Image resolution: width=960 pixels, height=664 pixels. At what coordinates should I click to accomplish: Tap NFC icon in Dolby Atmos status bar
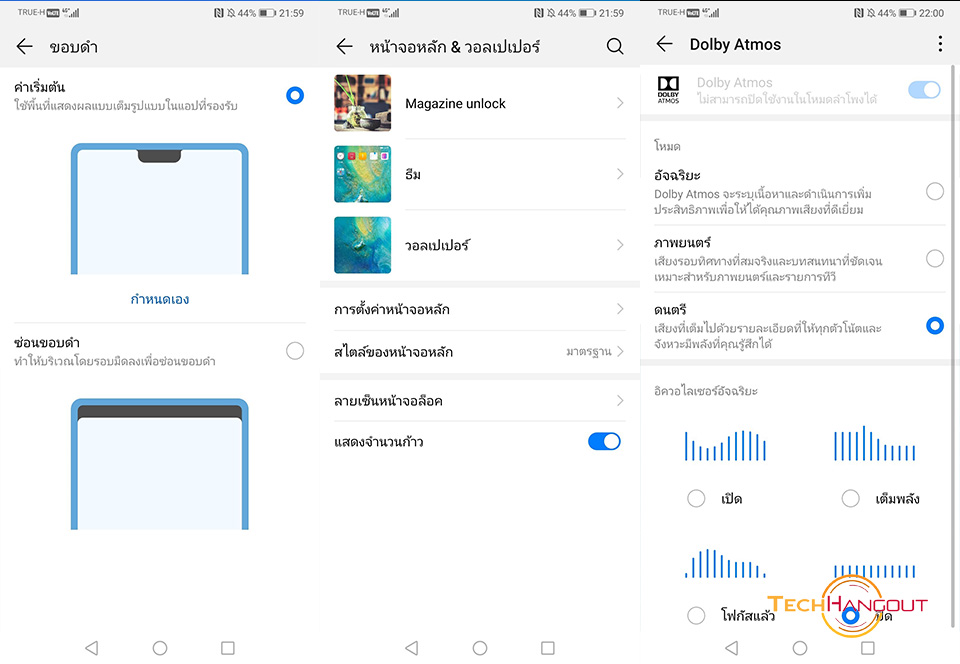click(x=858, y=13)
